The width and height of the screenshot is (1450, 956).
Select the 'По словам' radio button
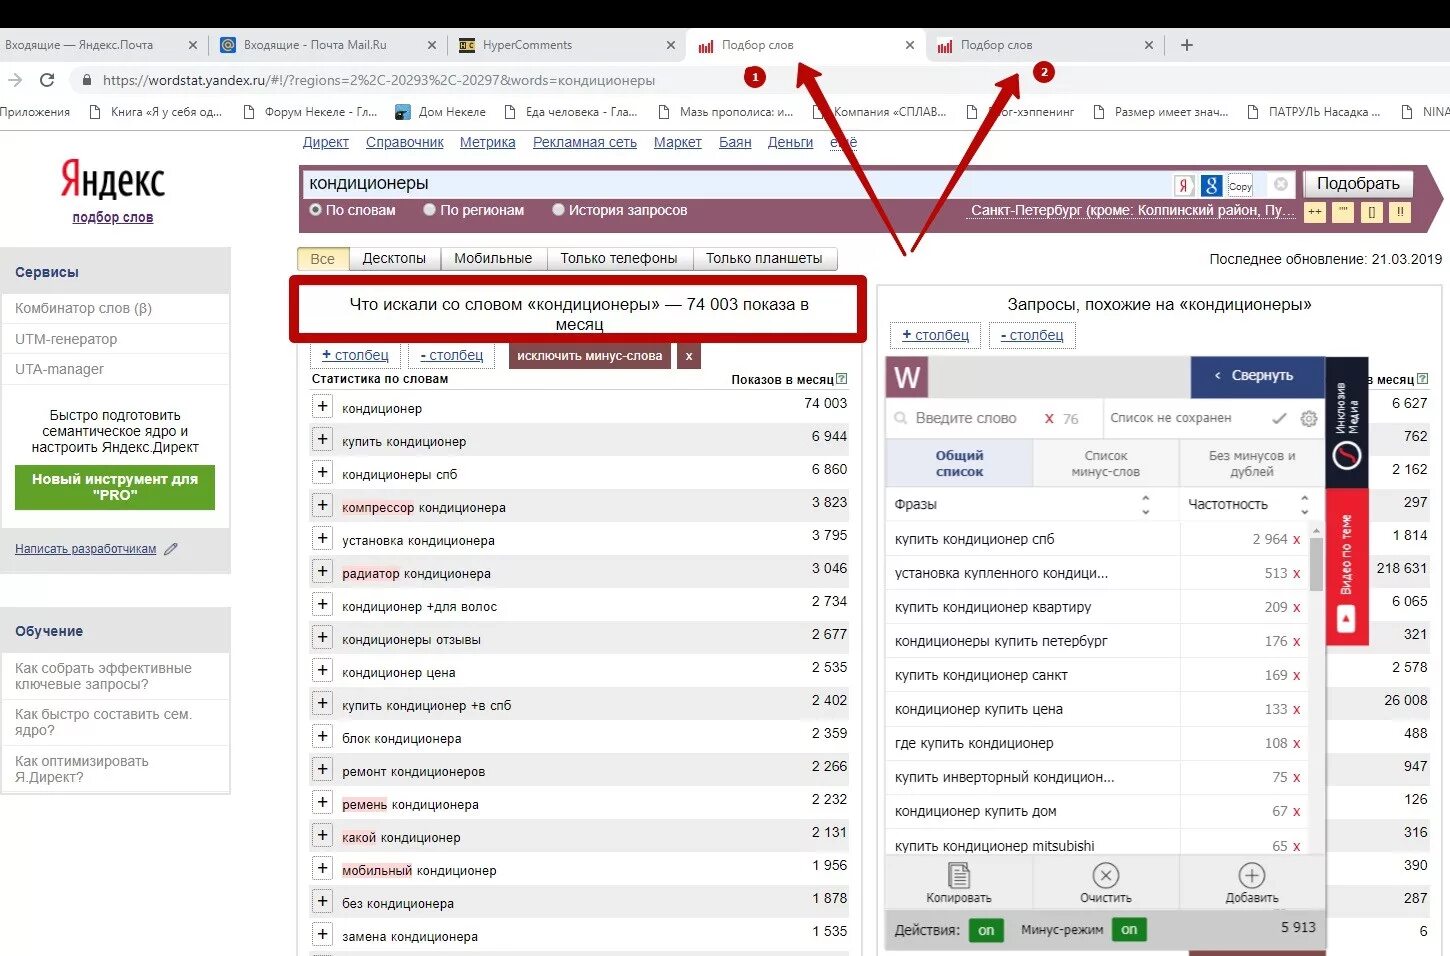click(315, 210)
